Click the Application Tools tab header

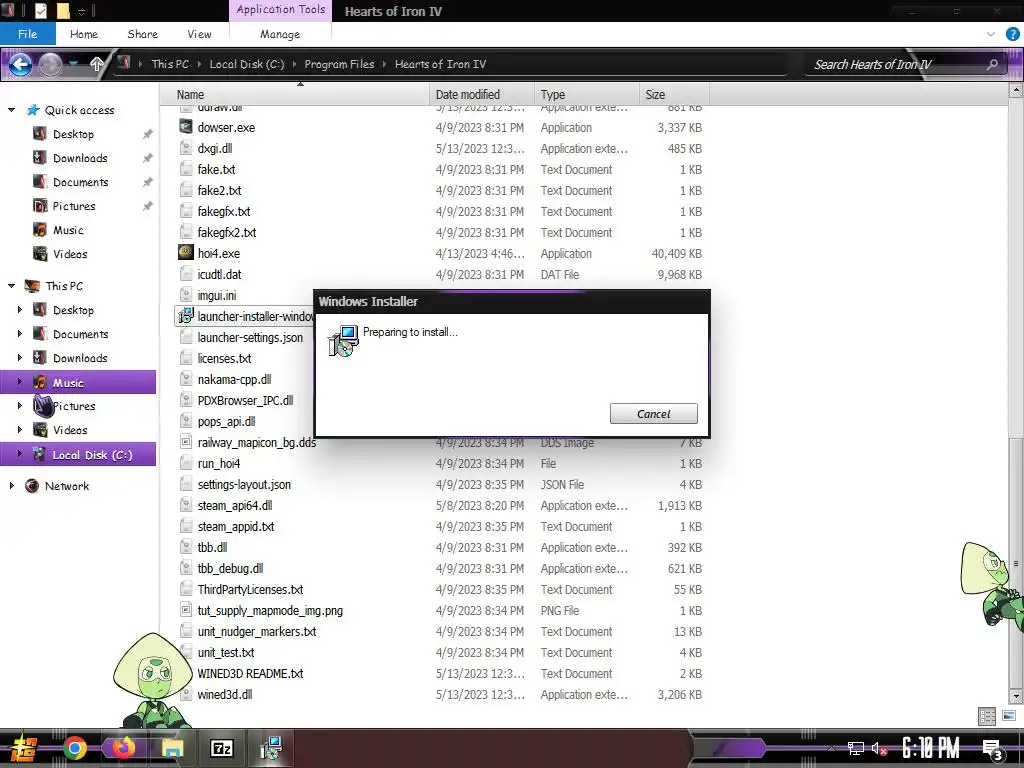click(x=281, y=10)
